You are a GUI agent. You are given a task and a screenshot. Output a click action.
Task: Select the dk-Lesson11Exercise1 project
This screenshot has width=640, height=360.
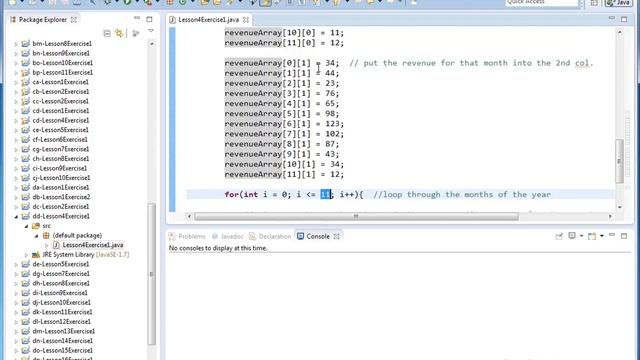(x=62, y=312)
